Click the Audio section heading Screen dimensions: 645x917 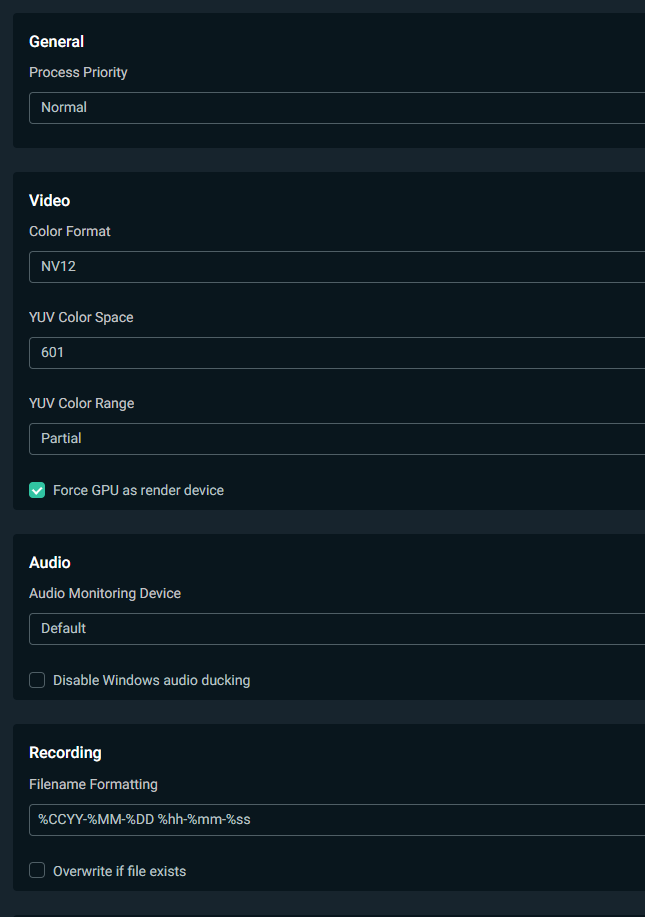[x=50, y=563]
